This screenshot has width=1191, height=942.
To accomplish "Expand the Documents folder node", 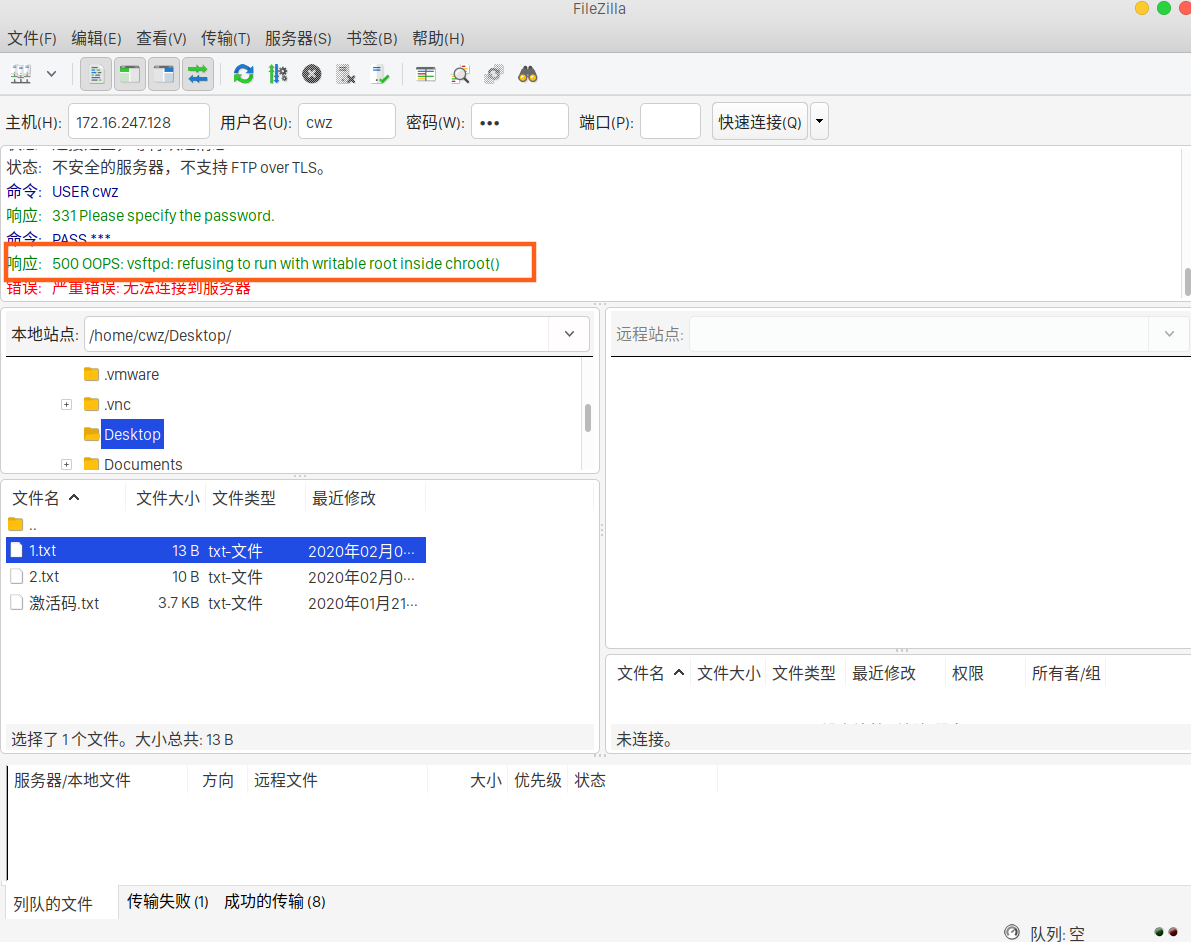I will 67,464.
